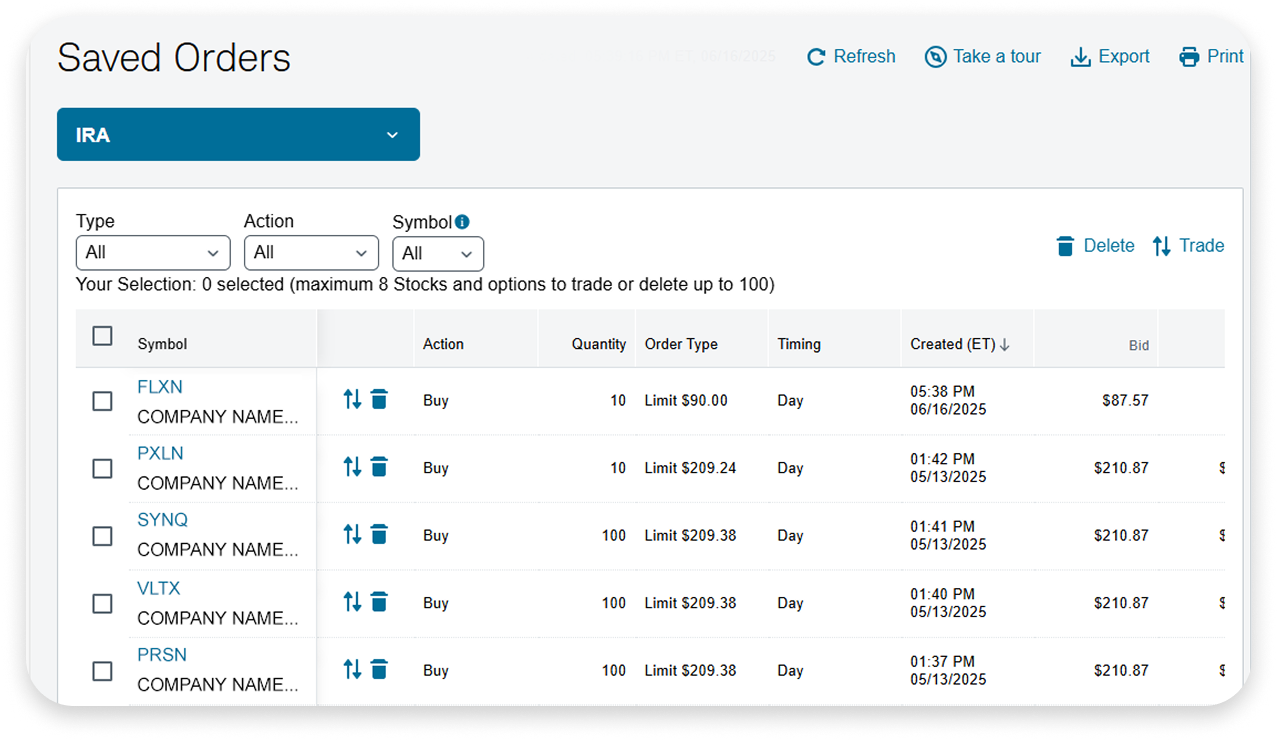Image resolution: width=1277 pixels, height=741 pixels.
Task: Click the $87.57 bid value
Action: click(x=1125, y=401)
